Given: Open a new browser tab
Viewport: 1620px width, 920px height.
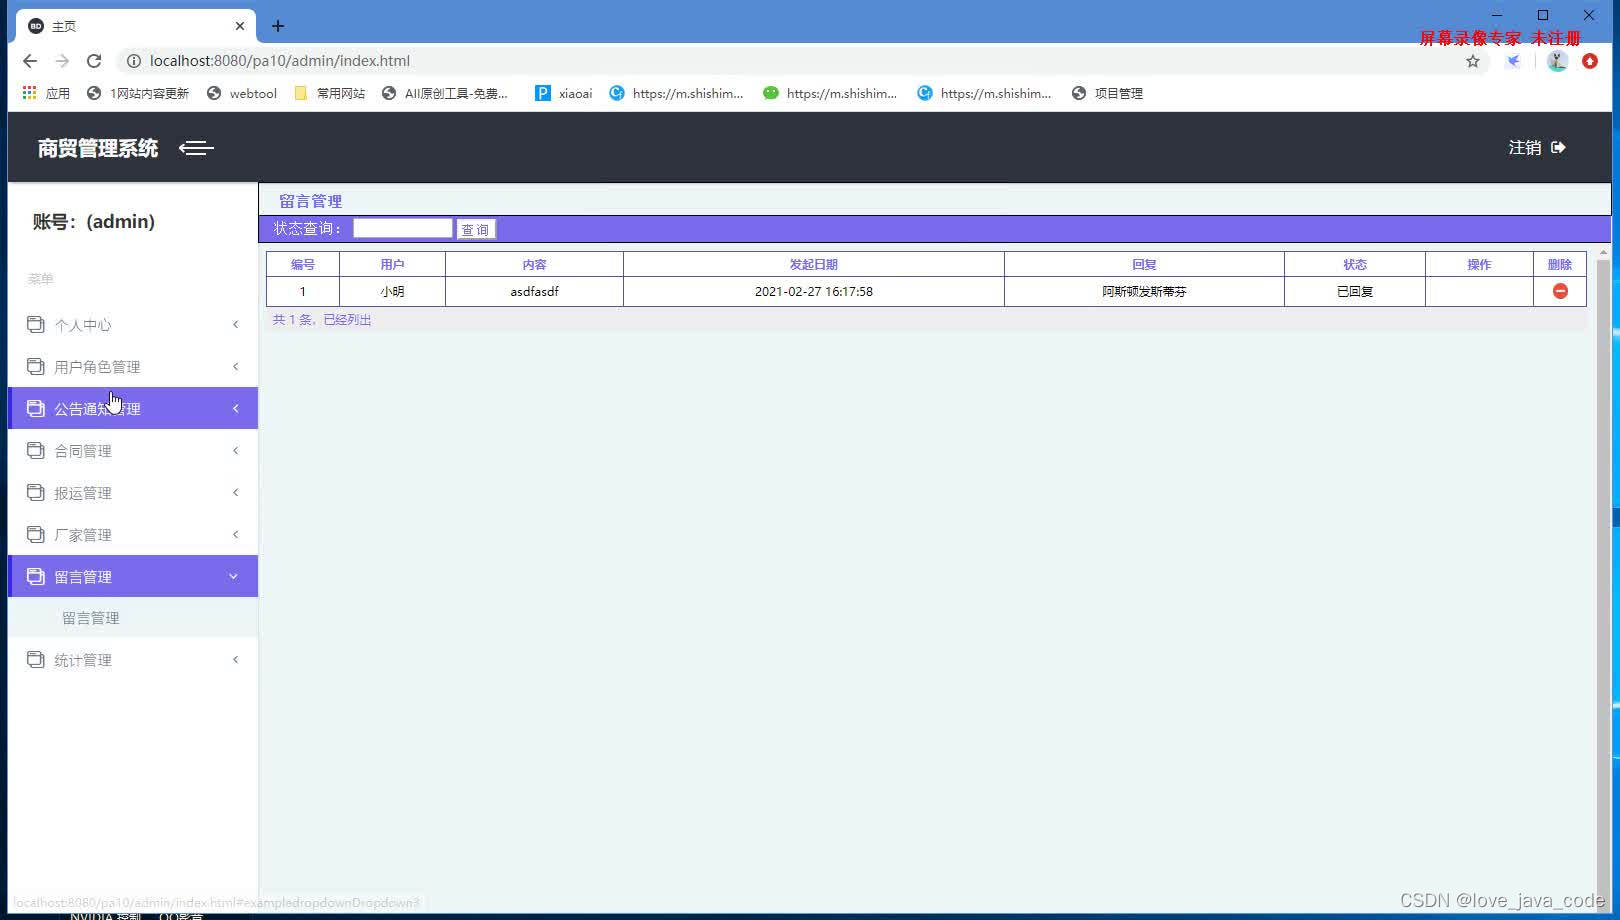Looking at the screenshot, I should [278, 26].
